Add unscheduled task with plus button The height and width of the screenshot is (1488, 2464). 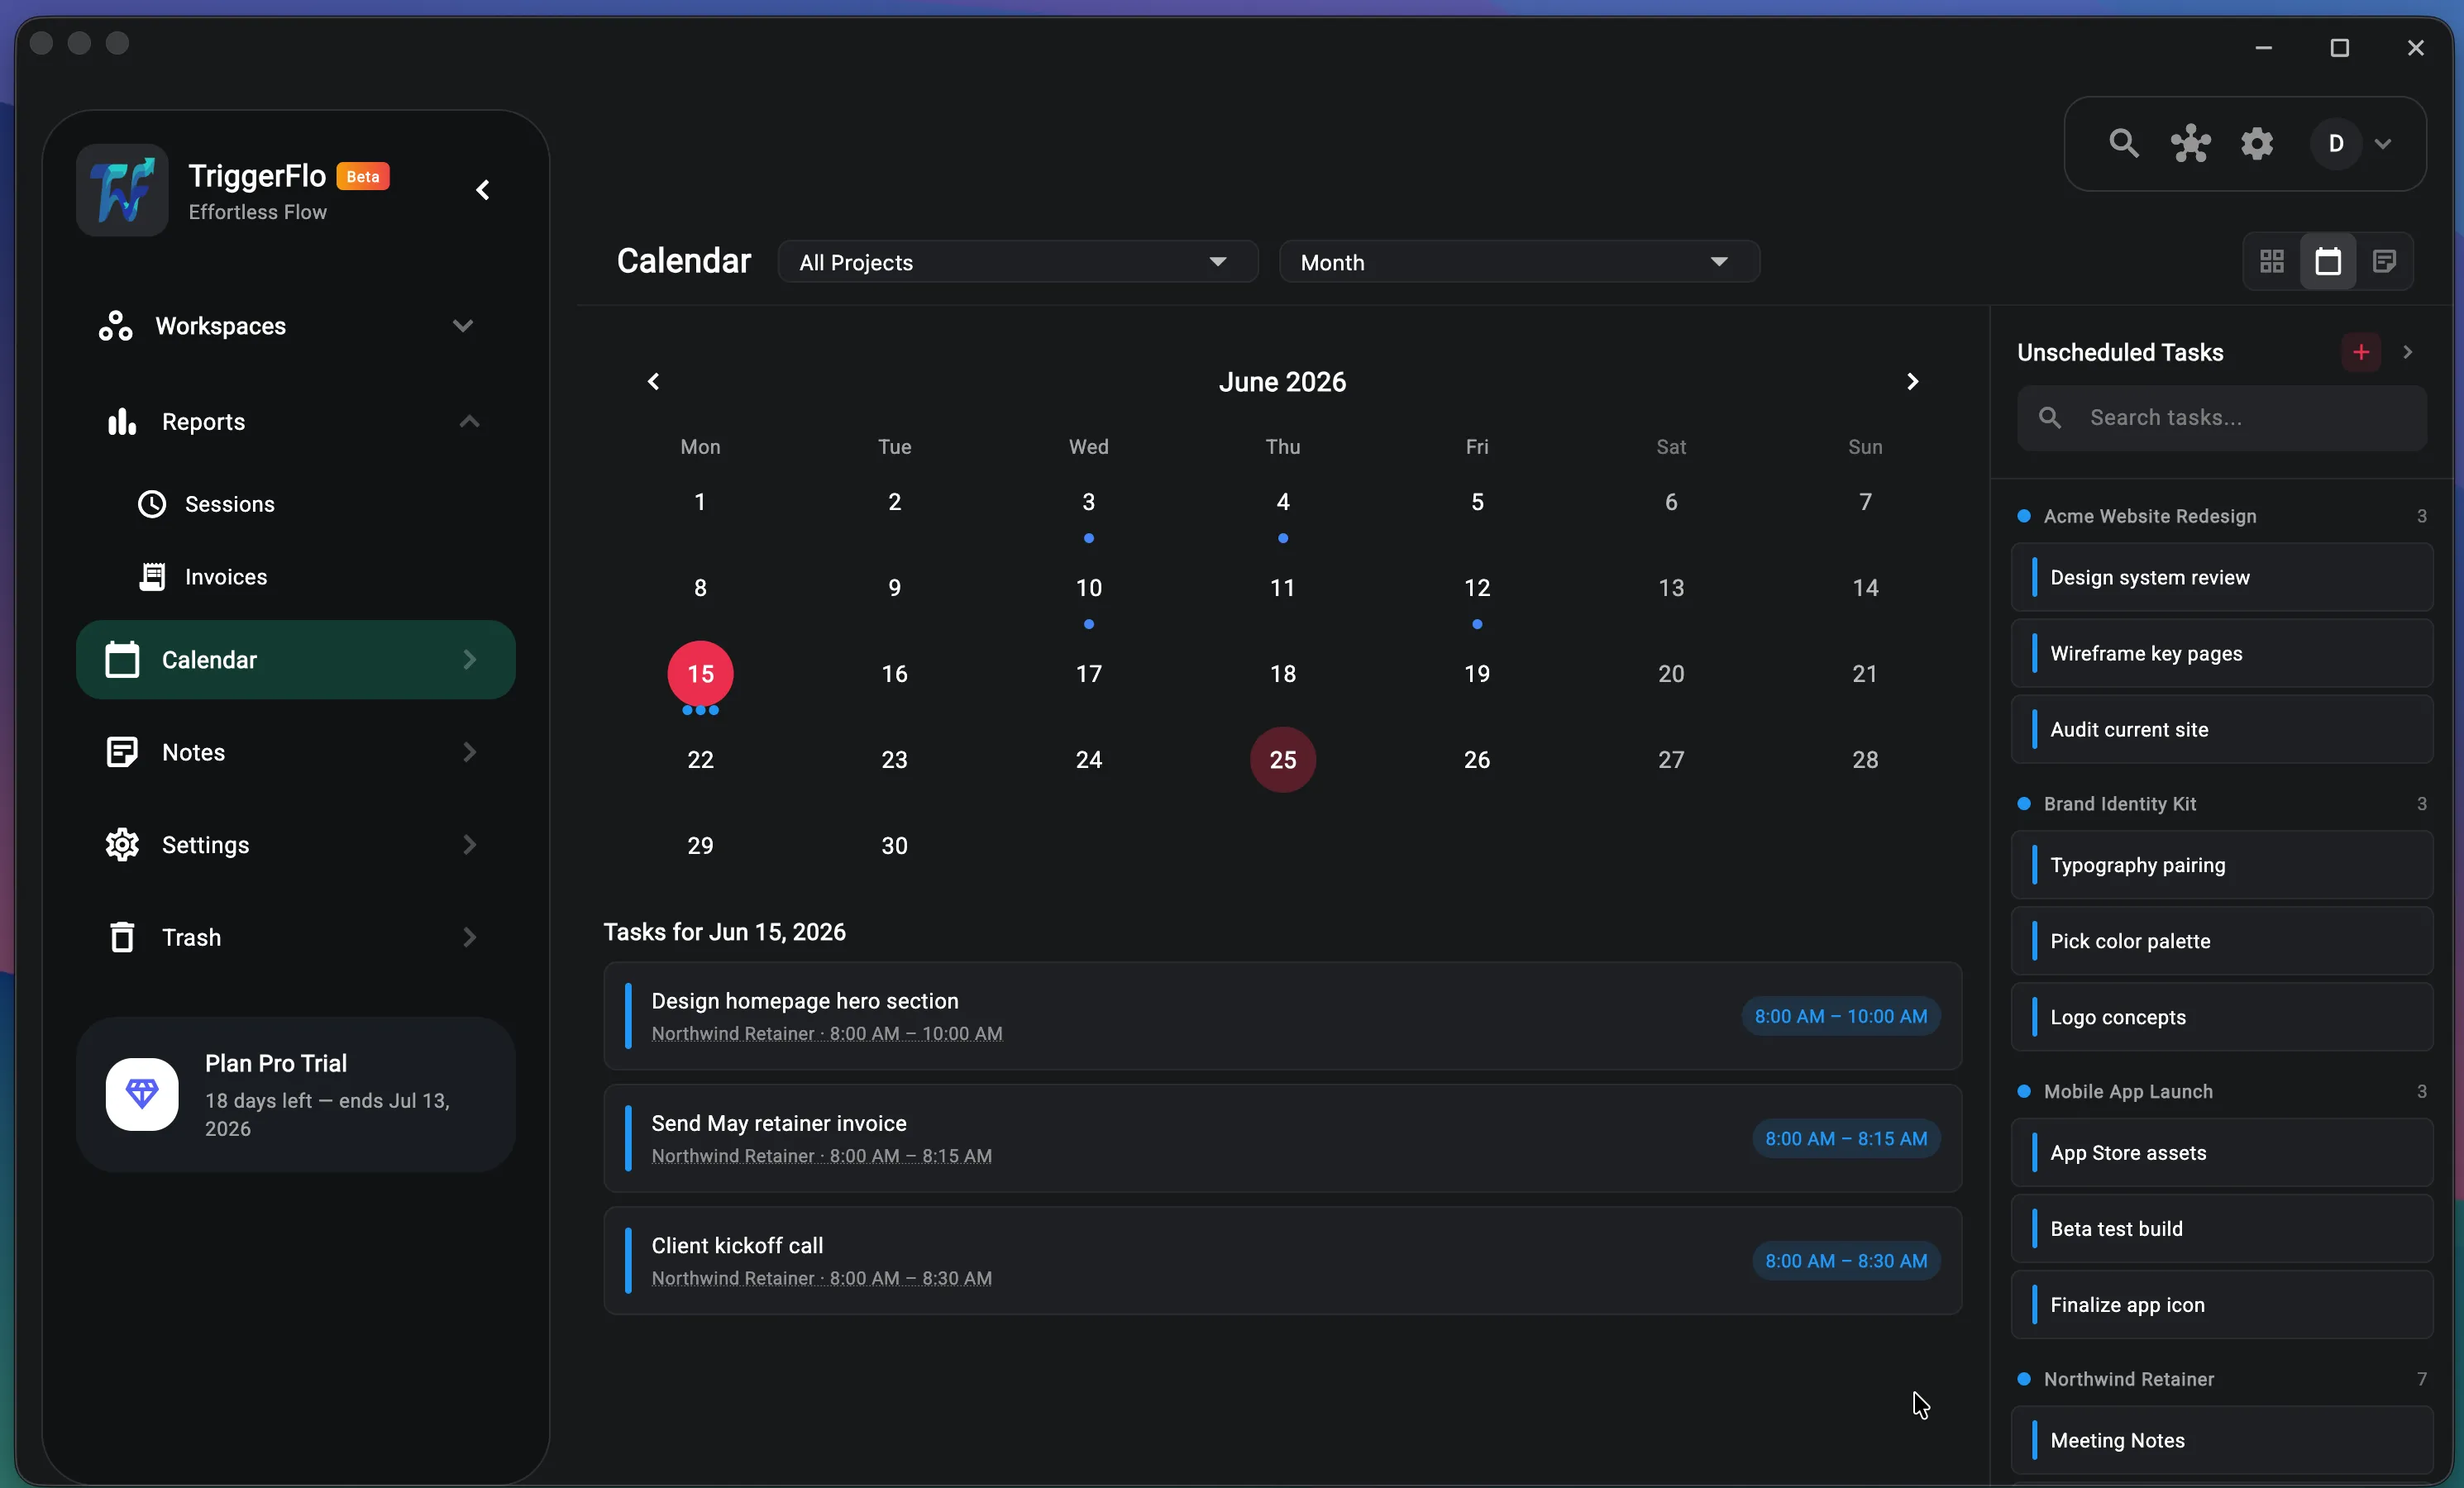click(x=2360, y=352)
